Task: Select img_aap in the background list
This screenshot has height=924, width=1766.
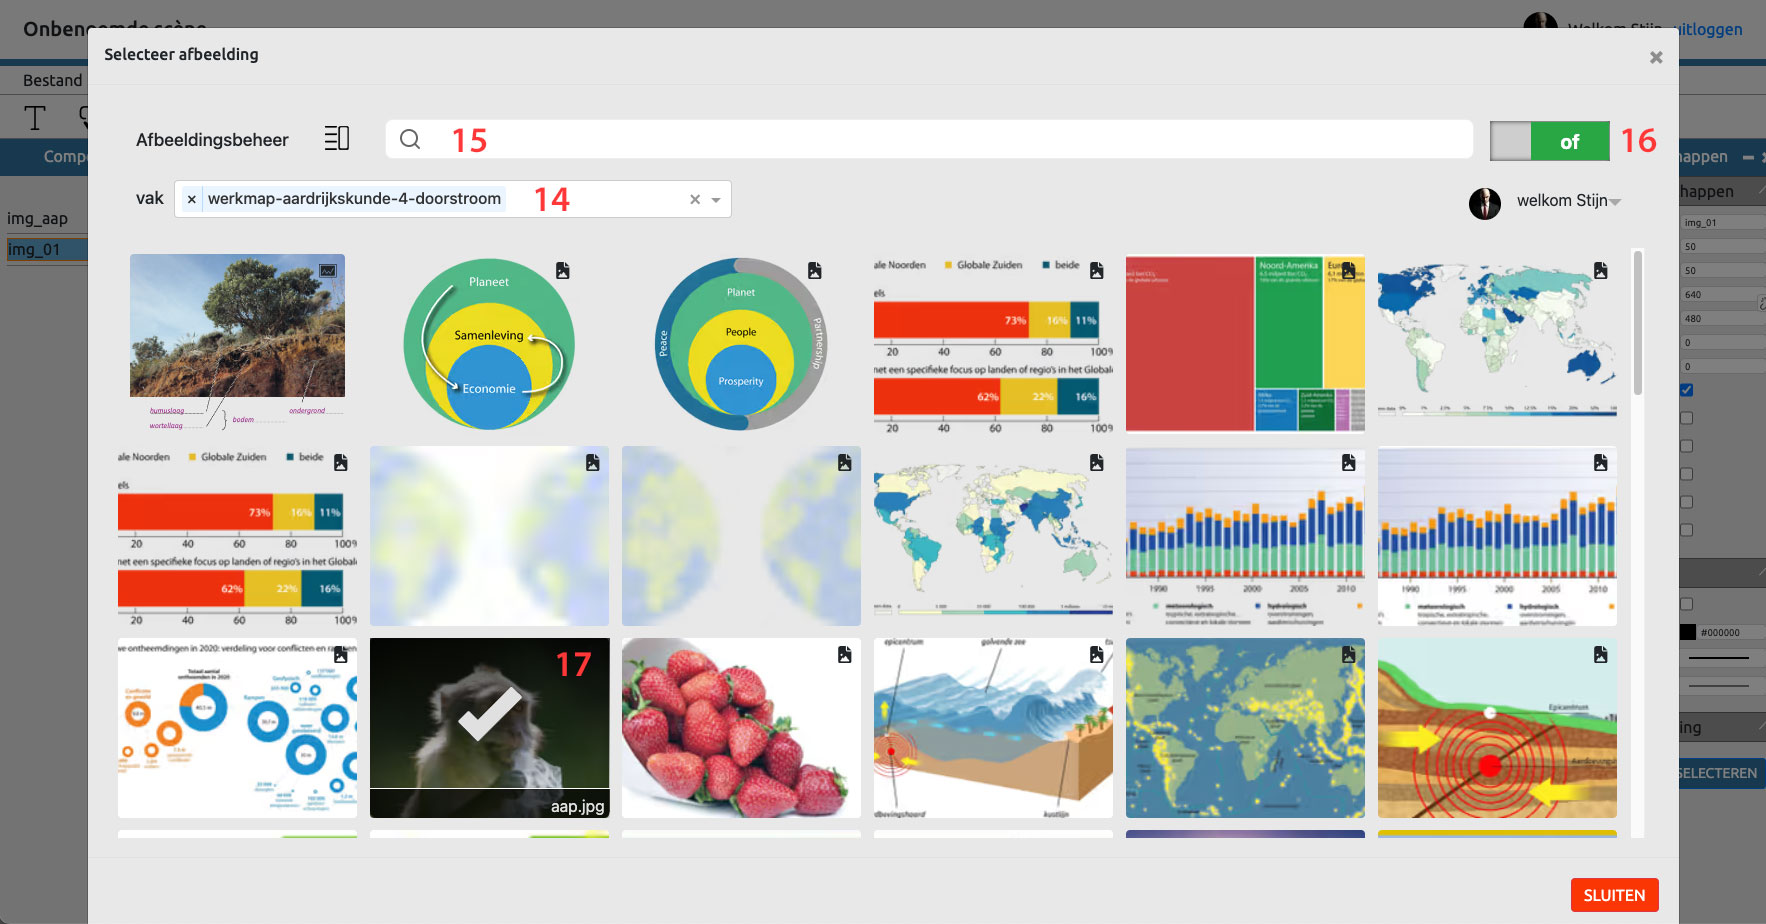Action: tap(37, 218)
